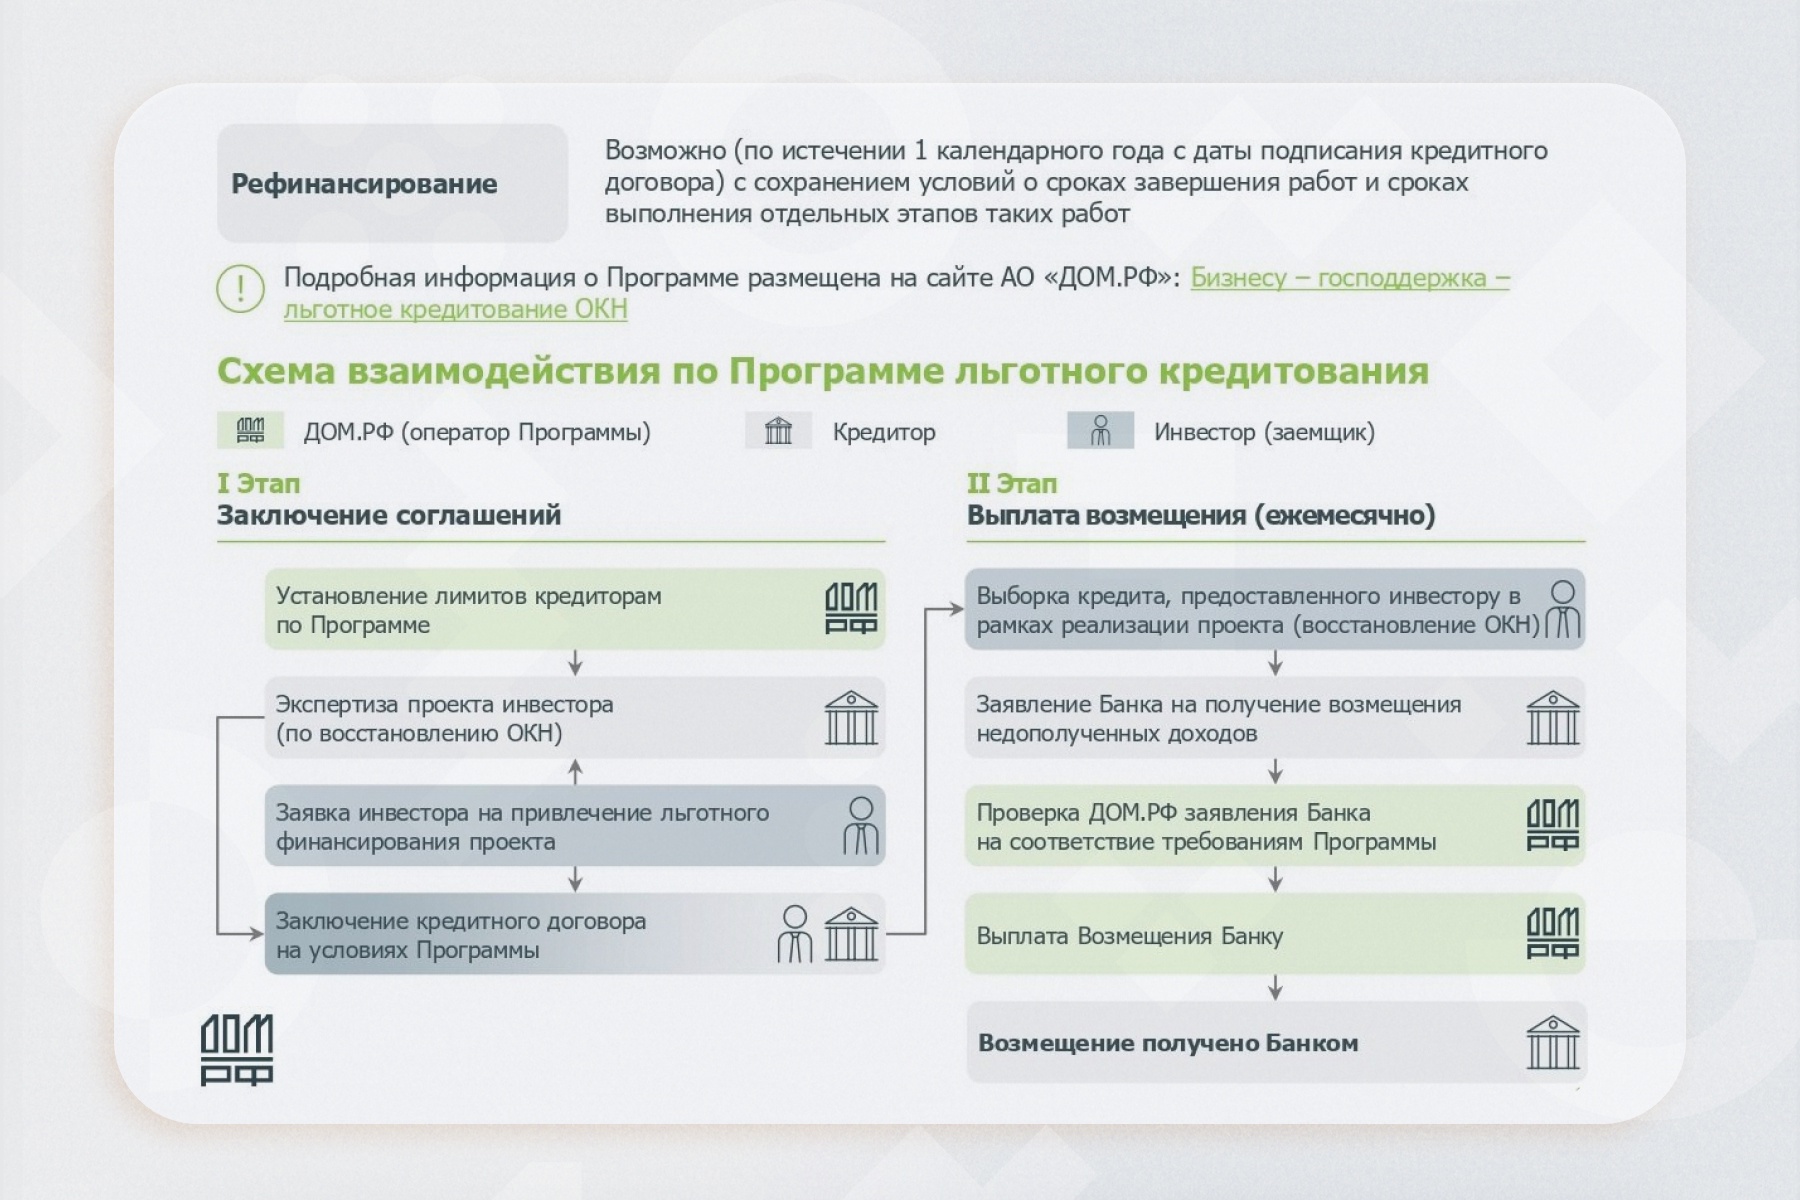Click the green exclamation mark info icon

(x=240, y=290)
